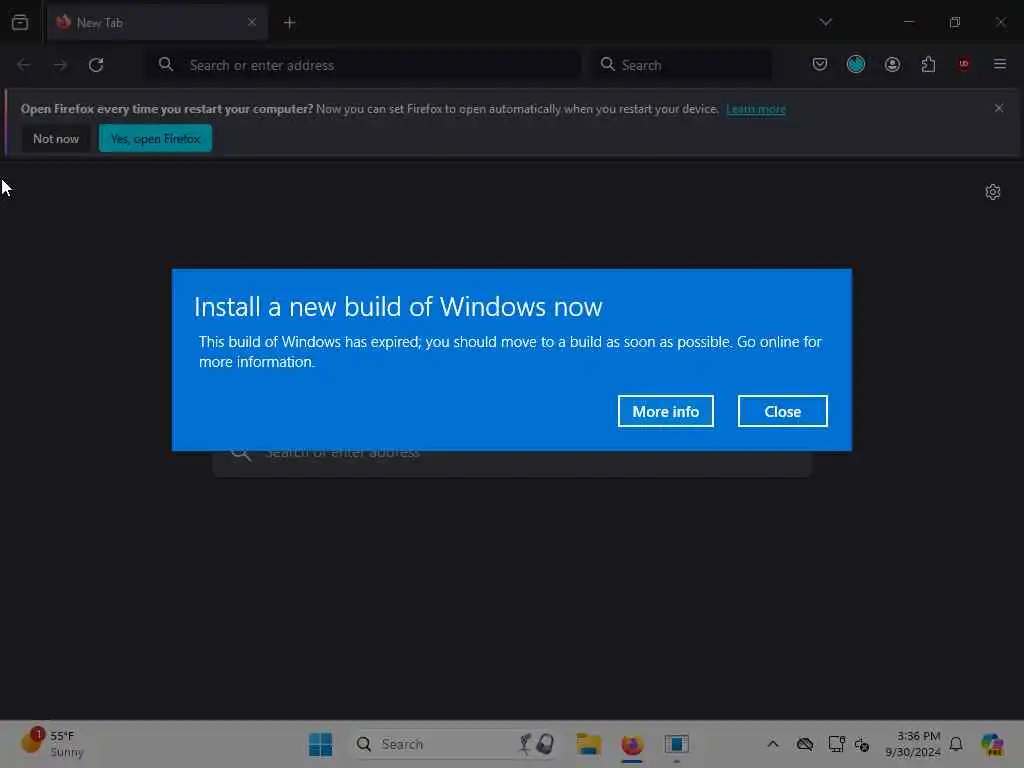1024x768 pixels.
Task: Open the Extensions puzzle icon
Action: 928,64
